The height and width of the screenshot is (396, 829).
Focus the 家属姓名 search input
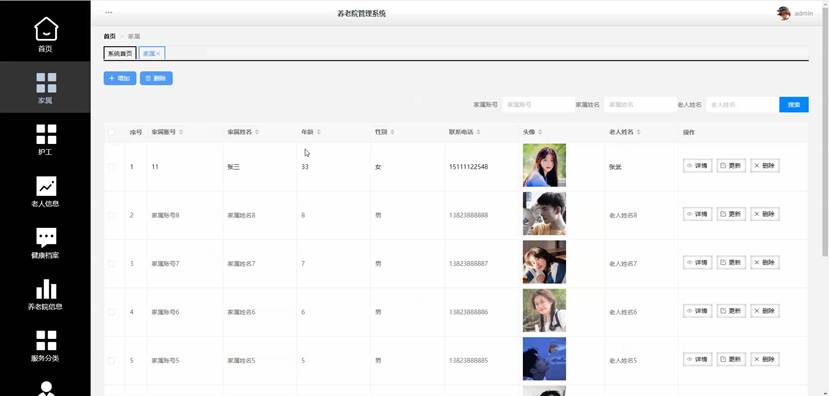click(x=640, y=105)
